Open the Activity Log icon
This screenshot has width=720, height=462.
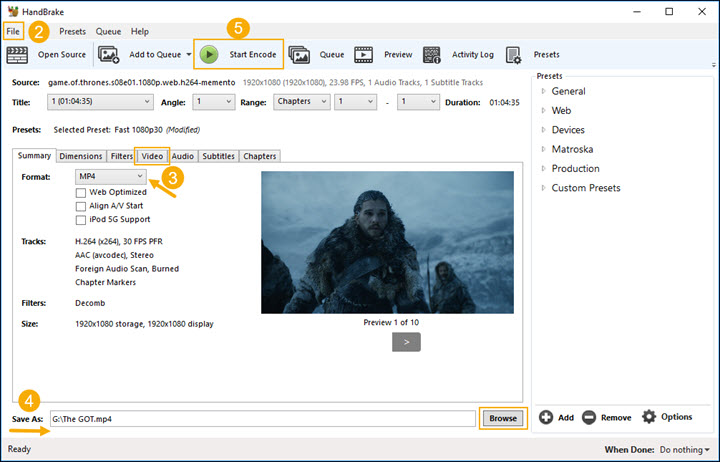pyautogui.click(x=432, y=55)
